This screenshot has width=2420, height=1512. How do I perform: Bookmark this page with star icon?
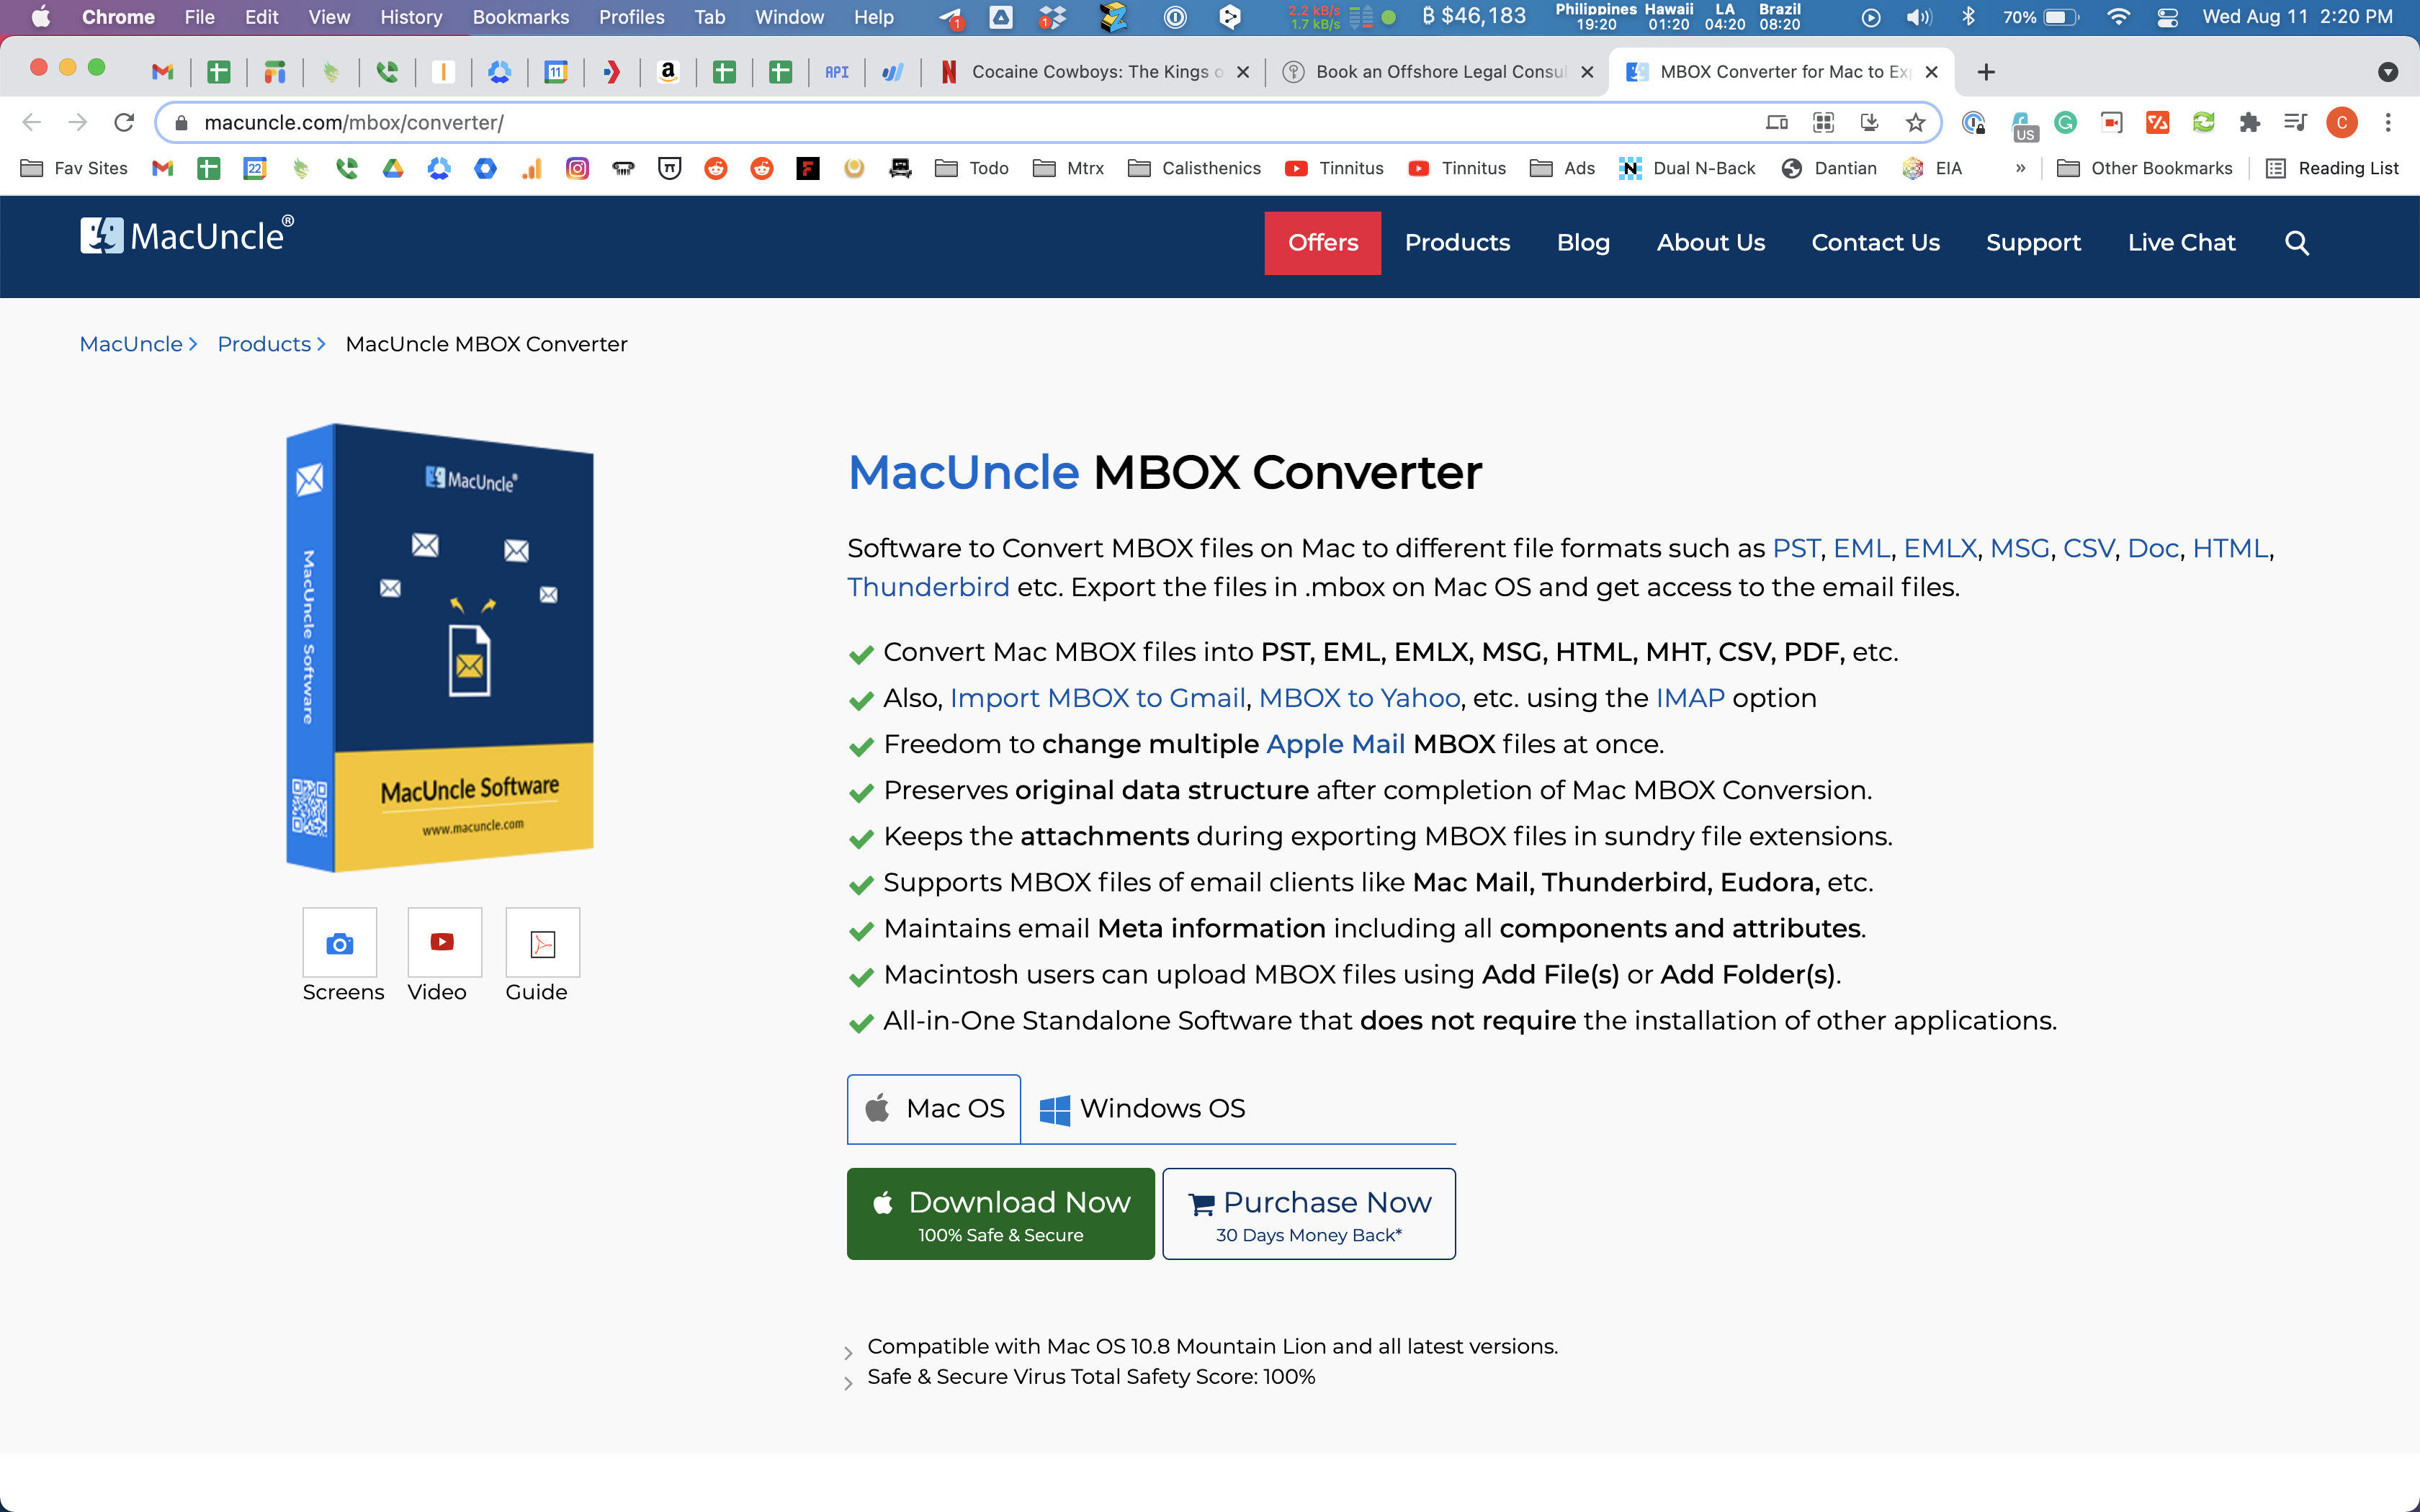coord(1915,123)
